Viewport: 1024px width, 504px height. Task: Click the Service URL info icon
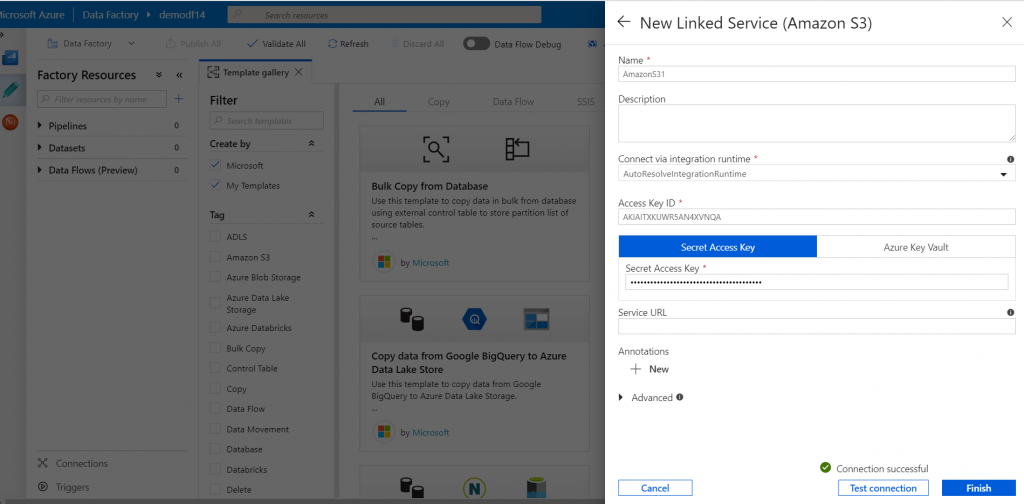(1010, 312)
